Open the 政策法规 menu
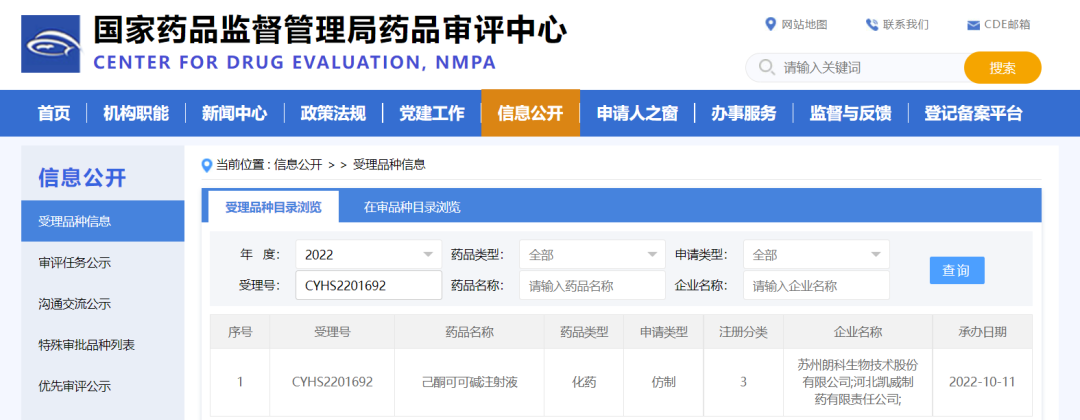This screenshot has height=420, width=1080. [333, 114]
